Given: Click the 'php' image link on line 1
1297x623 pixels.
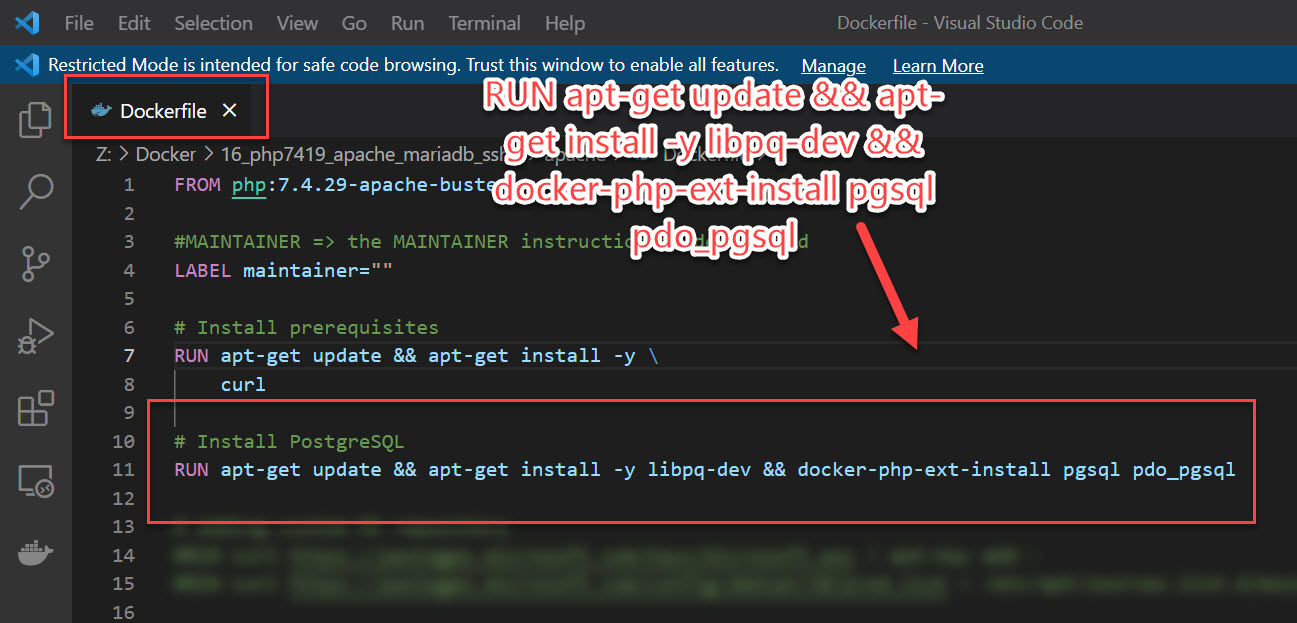Looking at the screenshot, I should tap(249, 185).
